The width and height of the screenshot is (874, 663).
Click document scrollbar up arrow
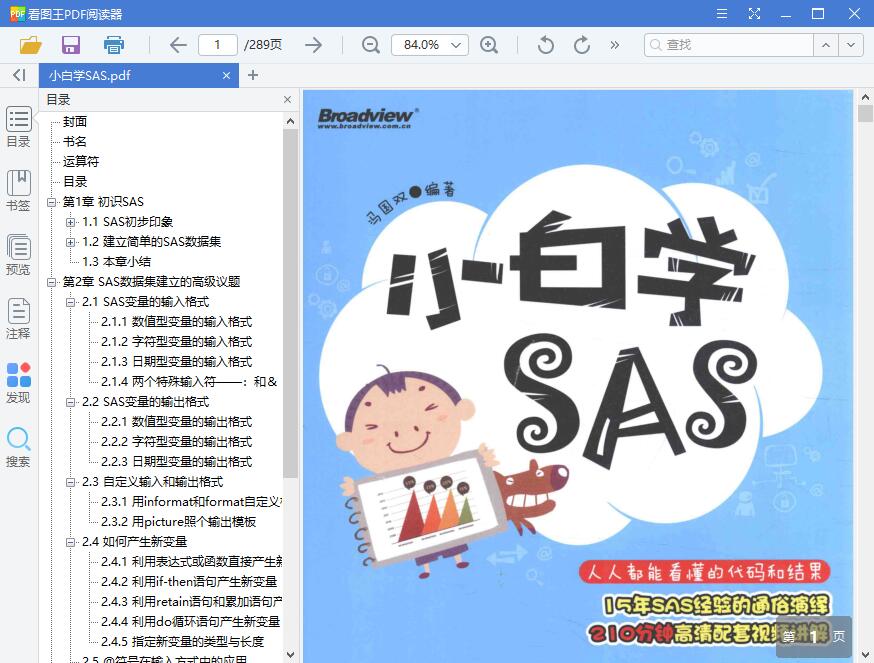point(865,97)
